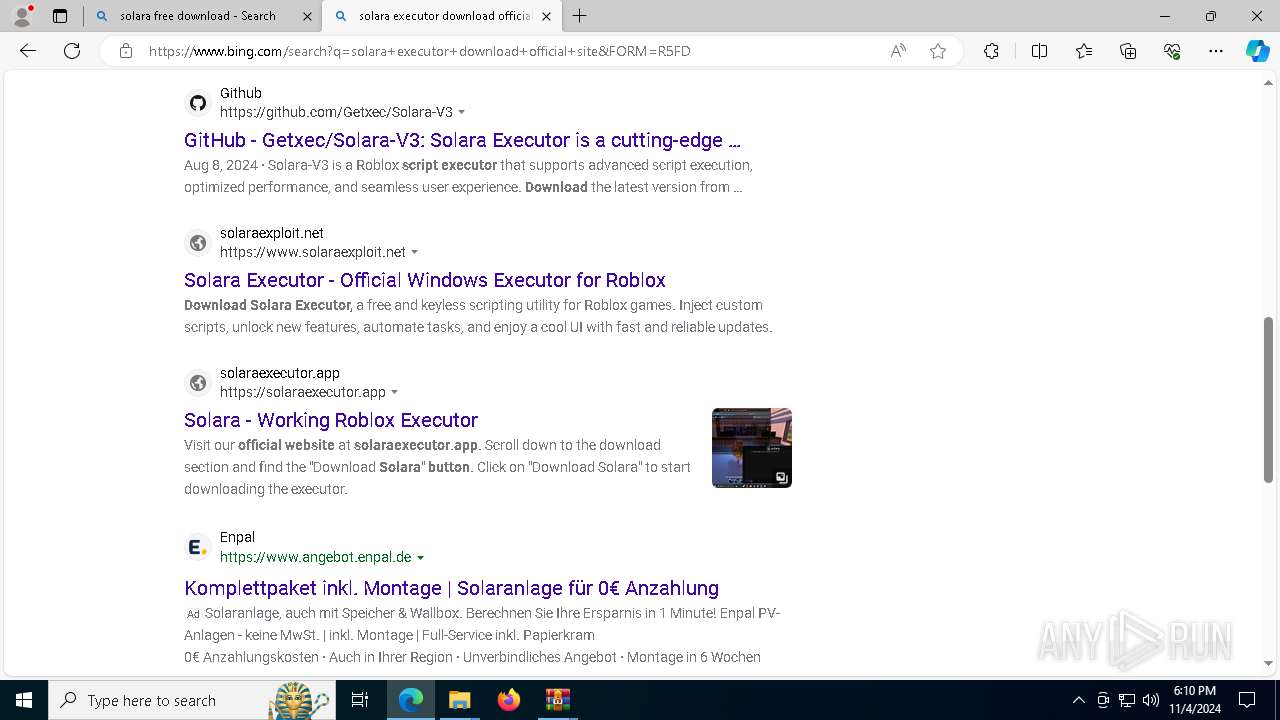Open 'Solara - Working Roblox Executor' link
This screenshot has height=720, width=1280.
331,420
